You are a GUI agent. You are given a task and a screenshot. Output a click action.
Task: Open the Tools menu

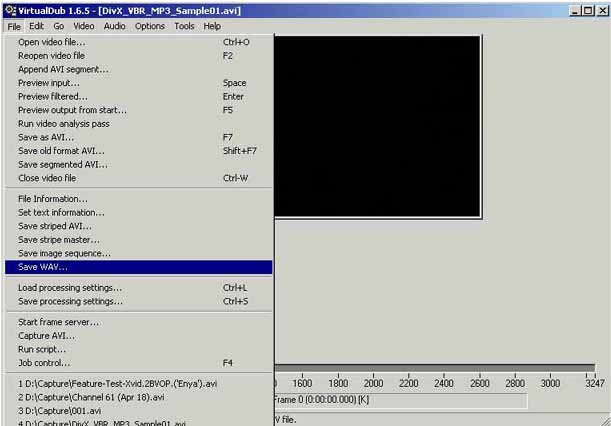click(184, 26)
